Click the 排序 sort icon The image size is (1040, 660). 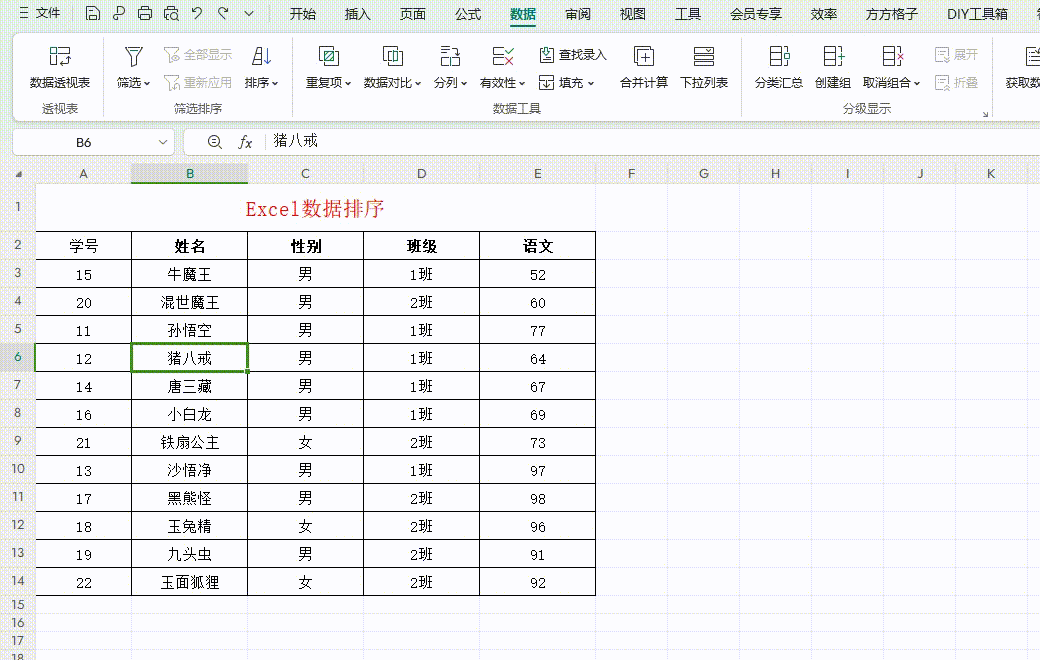click(x=261, y=57)
